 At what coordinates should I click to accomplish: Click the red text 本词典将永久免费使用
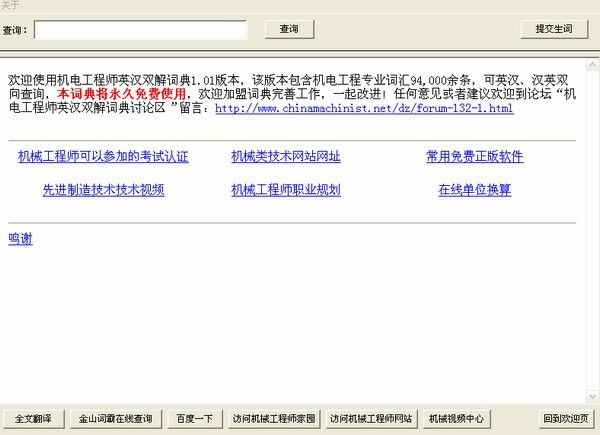click(x=121, y=94)
